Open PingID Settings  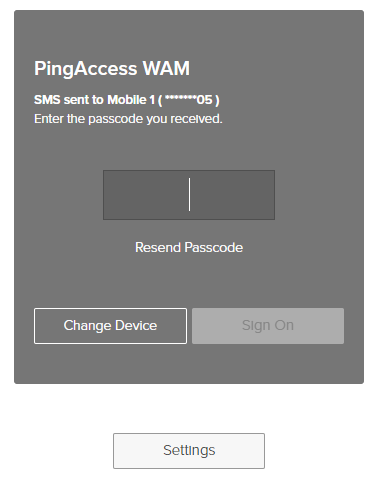pos(189,451)
